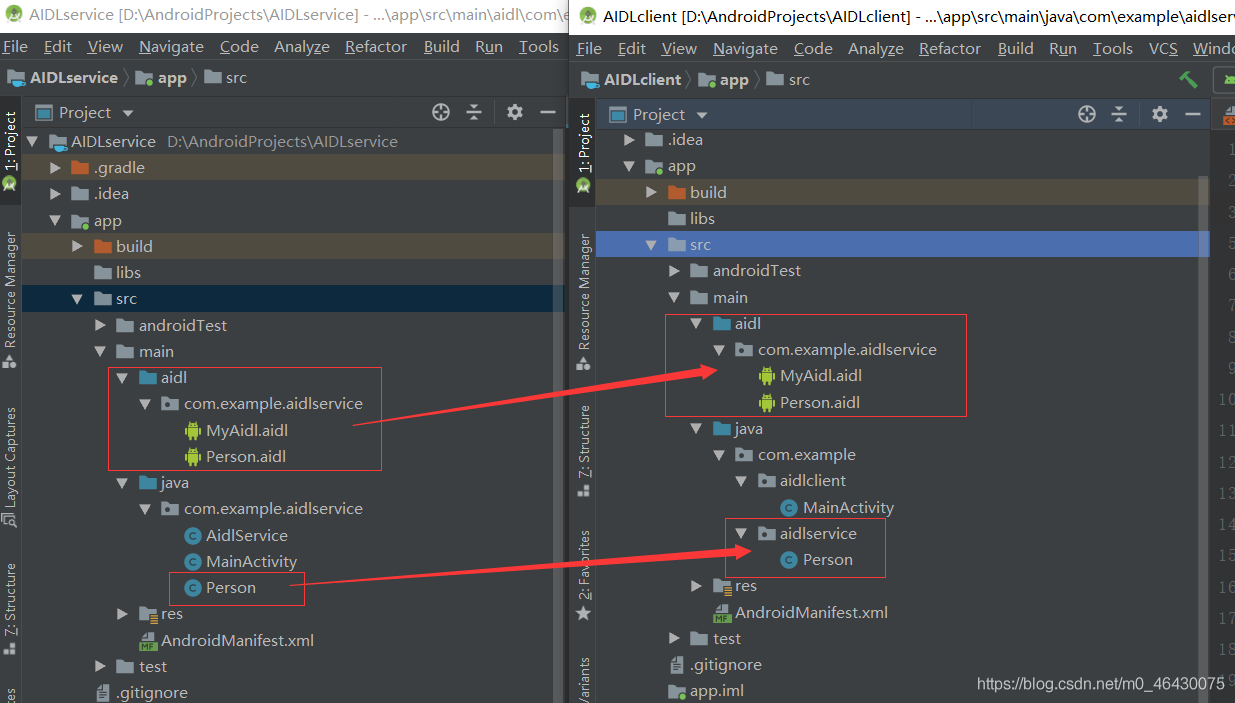The height and width of the screenshot is (703, 1235).
Task: Toggle 1: Project tool tab in AIDLclient window
Action: [584, 152]
